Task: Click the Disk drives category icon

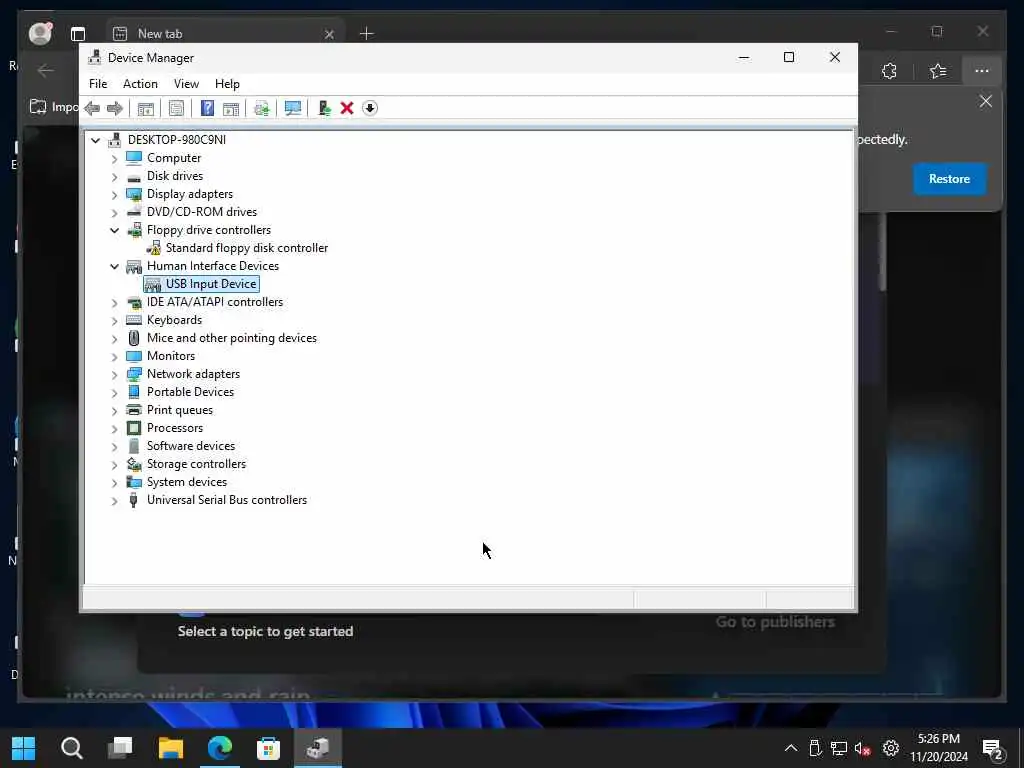Action: [x=134, y=177]
